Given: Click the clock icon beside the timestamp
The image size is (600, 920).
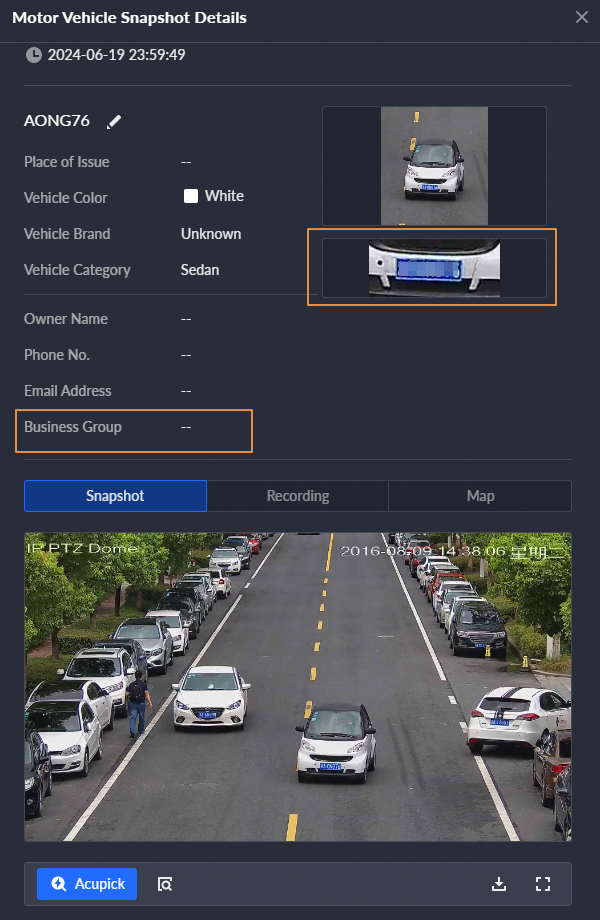Looking at the screenshot, I should [33, 55].
